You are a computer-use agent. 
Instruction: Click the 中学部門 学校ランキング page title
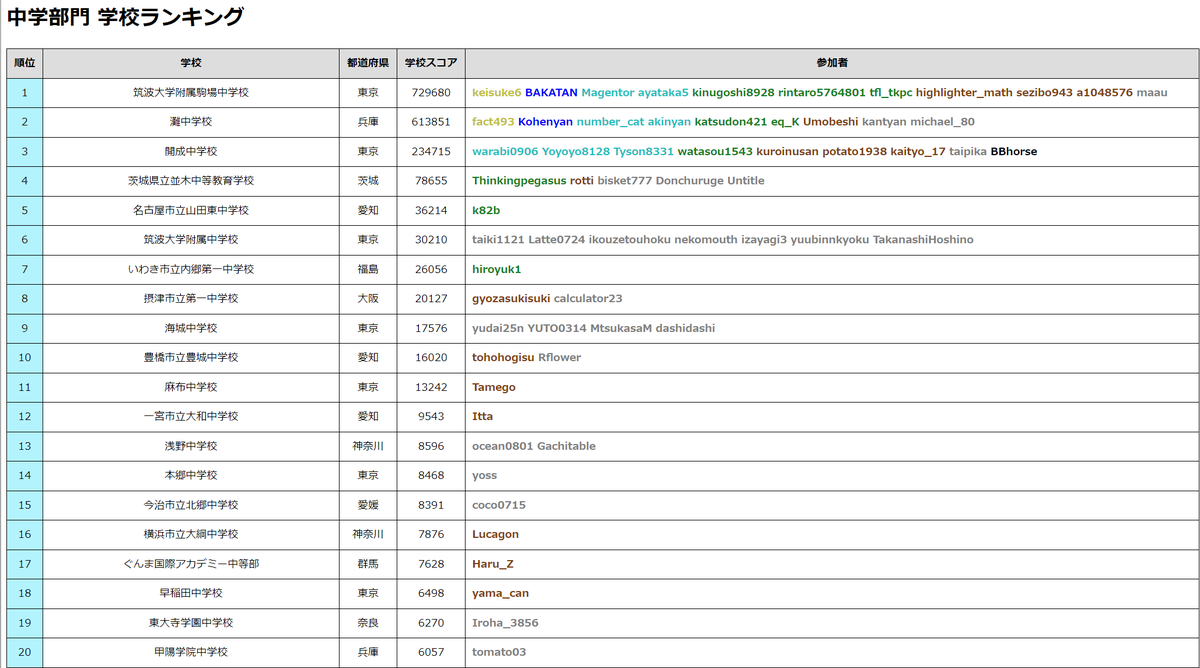coord(125,16)
